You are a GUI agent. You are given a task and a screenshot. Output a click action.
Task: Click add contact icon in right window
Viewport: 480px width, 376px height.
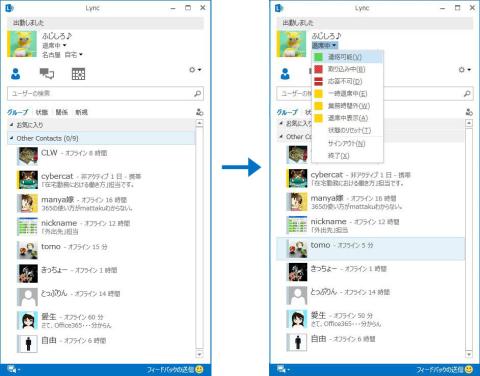point(469,112)
